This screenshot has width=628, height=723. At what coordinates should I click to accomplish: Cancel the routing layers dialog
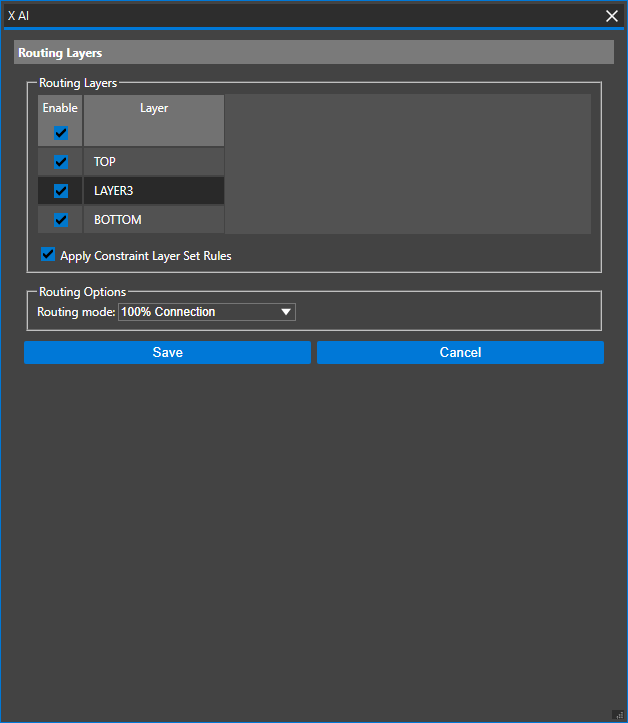pyautogui.click(x=460, y=352)
